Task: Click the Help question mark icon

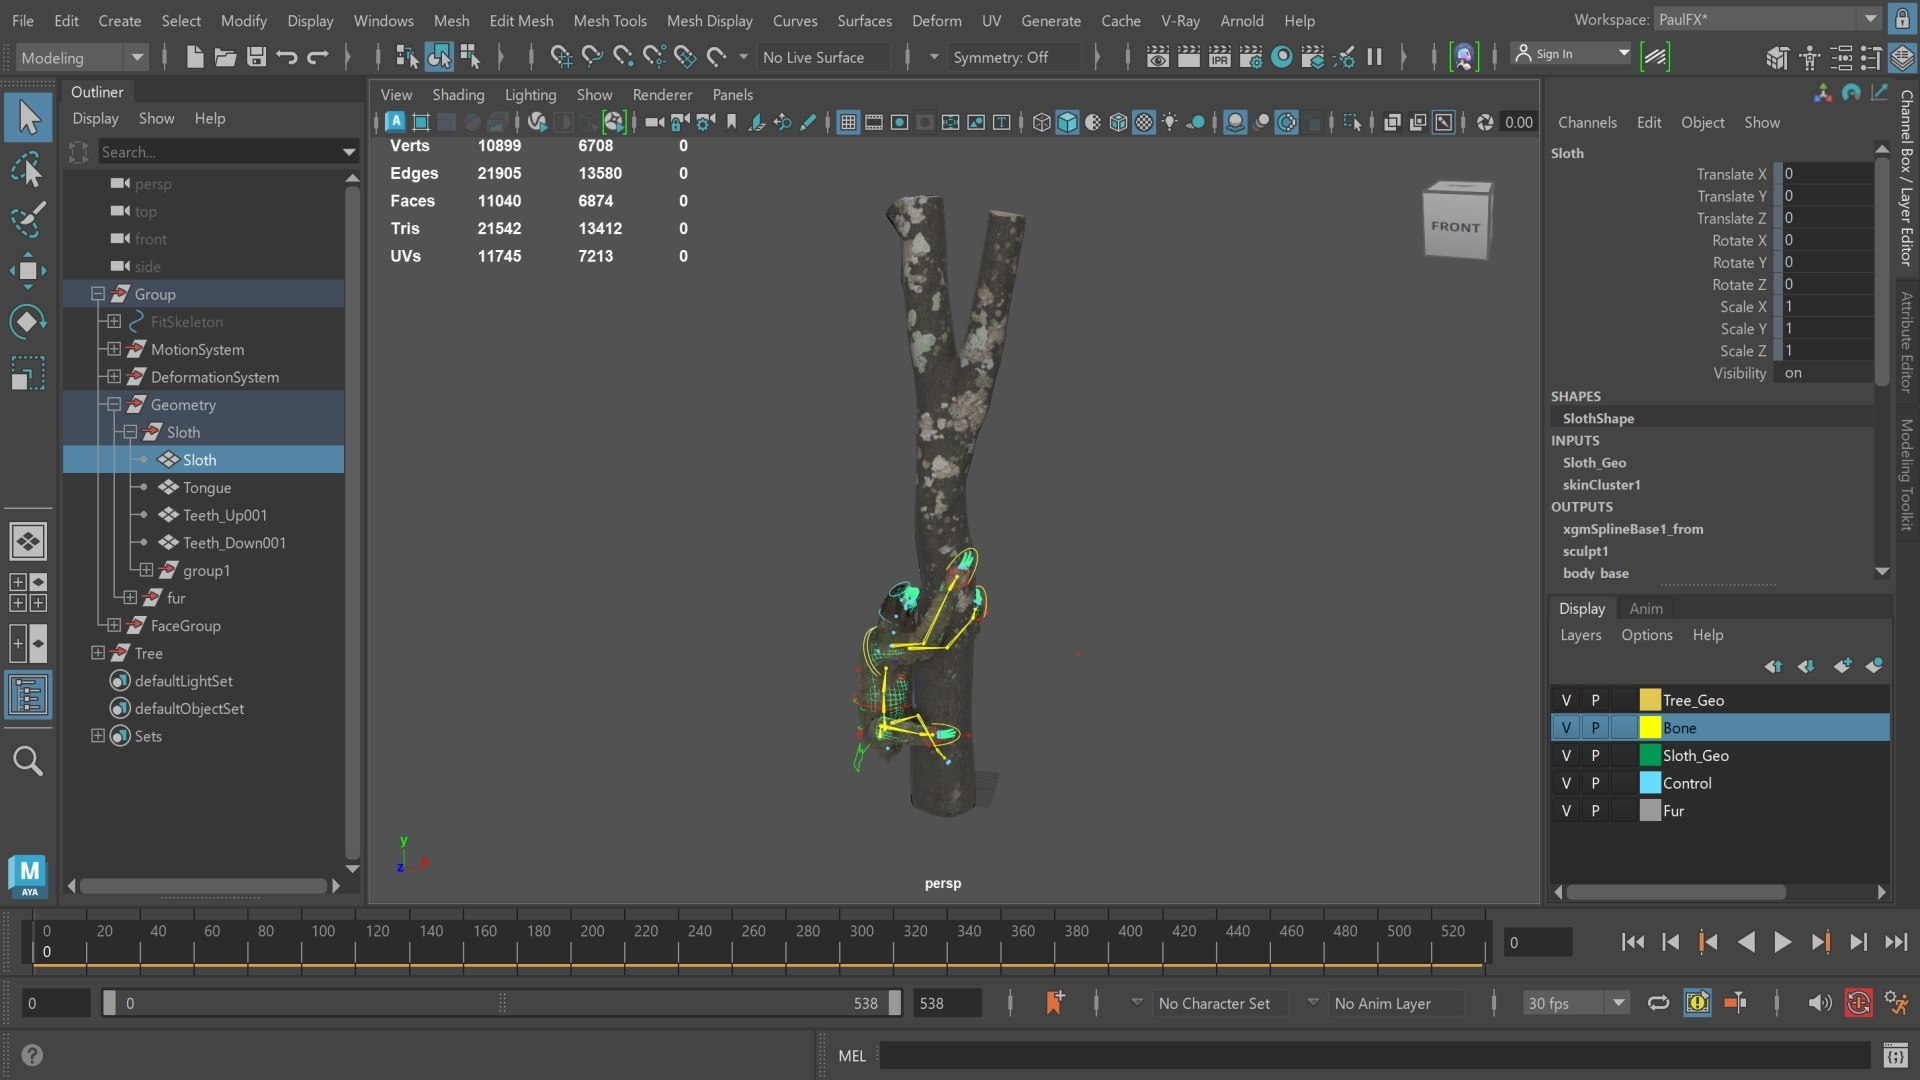Action: (32, 1055)
